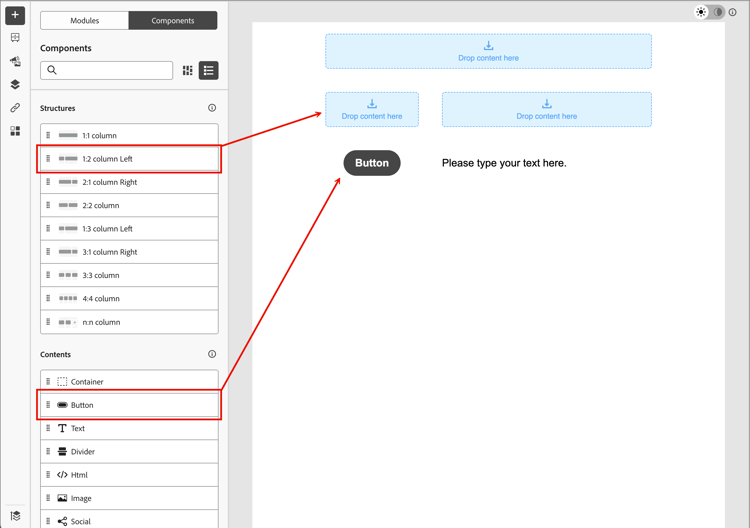Click the picture icon of Image component
750x528 pixels.
(x=62, y=498)
